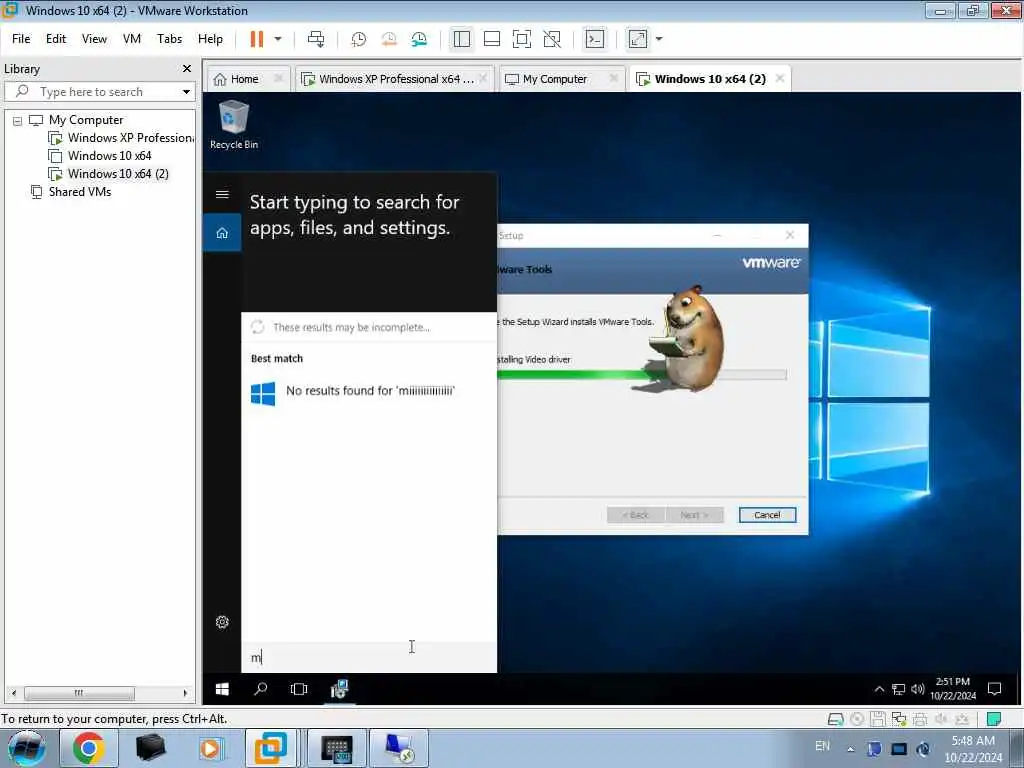The width and height of the screenshot is (1024, 768).
Task: Open guest Task View icon
Action: pyautogui.click(x=299, y=689)
